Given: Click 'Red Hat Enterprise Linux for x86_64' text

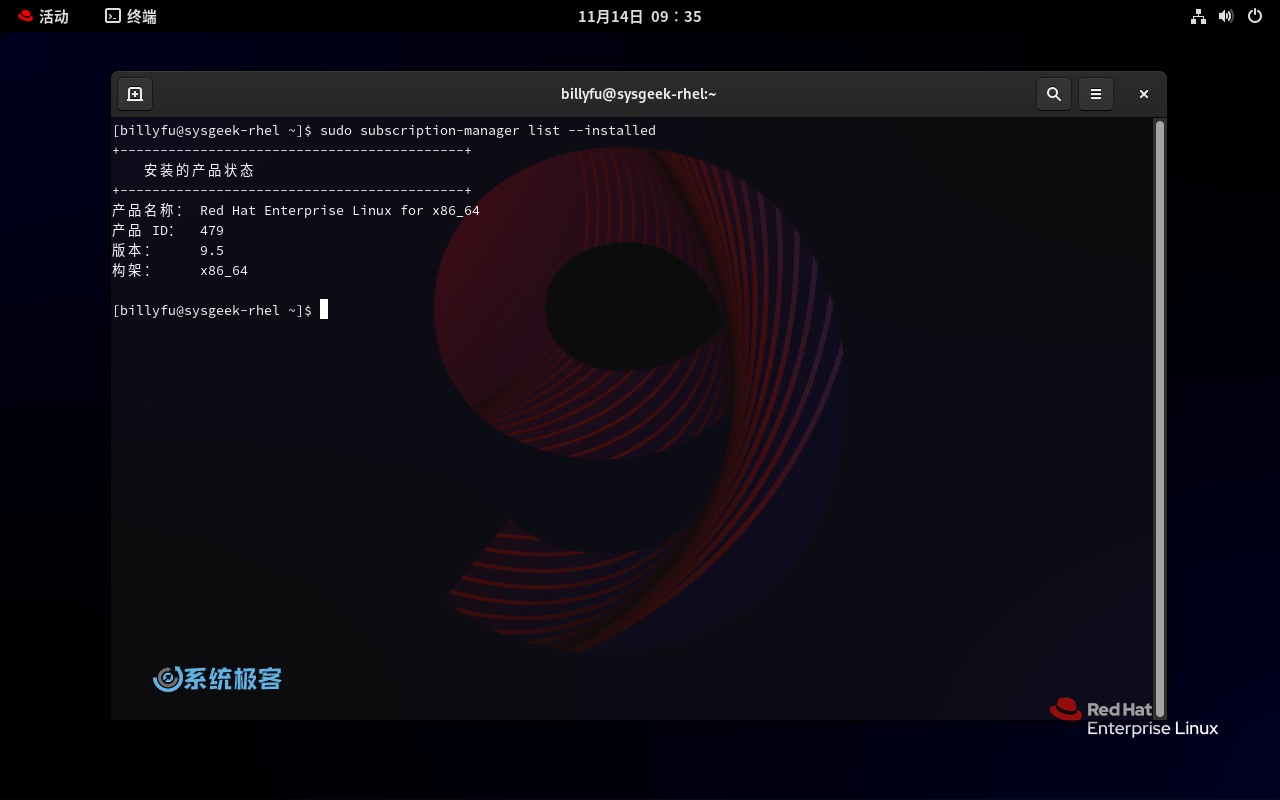Looking at the screenshot, I should pos(340,210).
